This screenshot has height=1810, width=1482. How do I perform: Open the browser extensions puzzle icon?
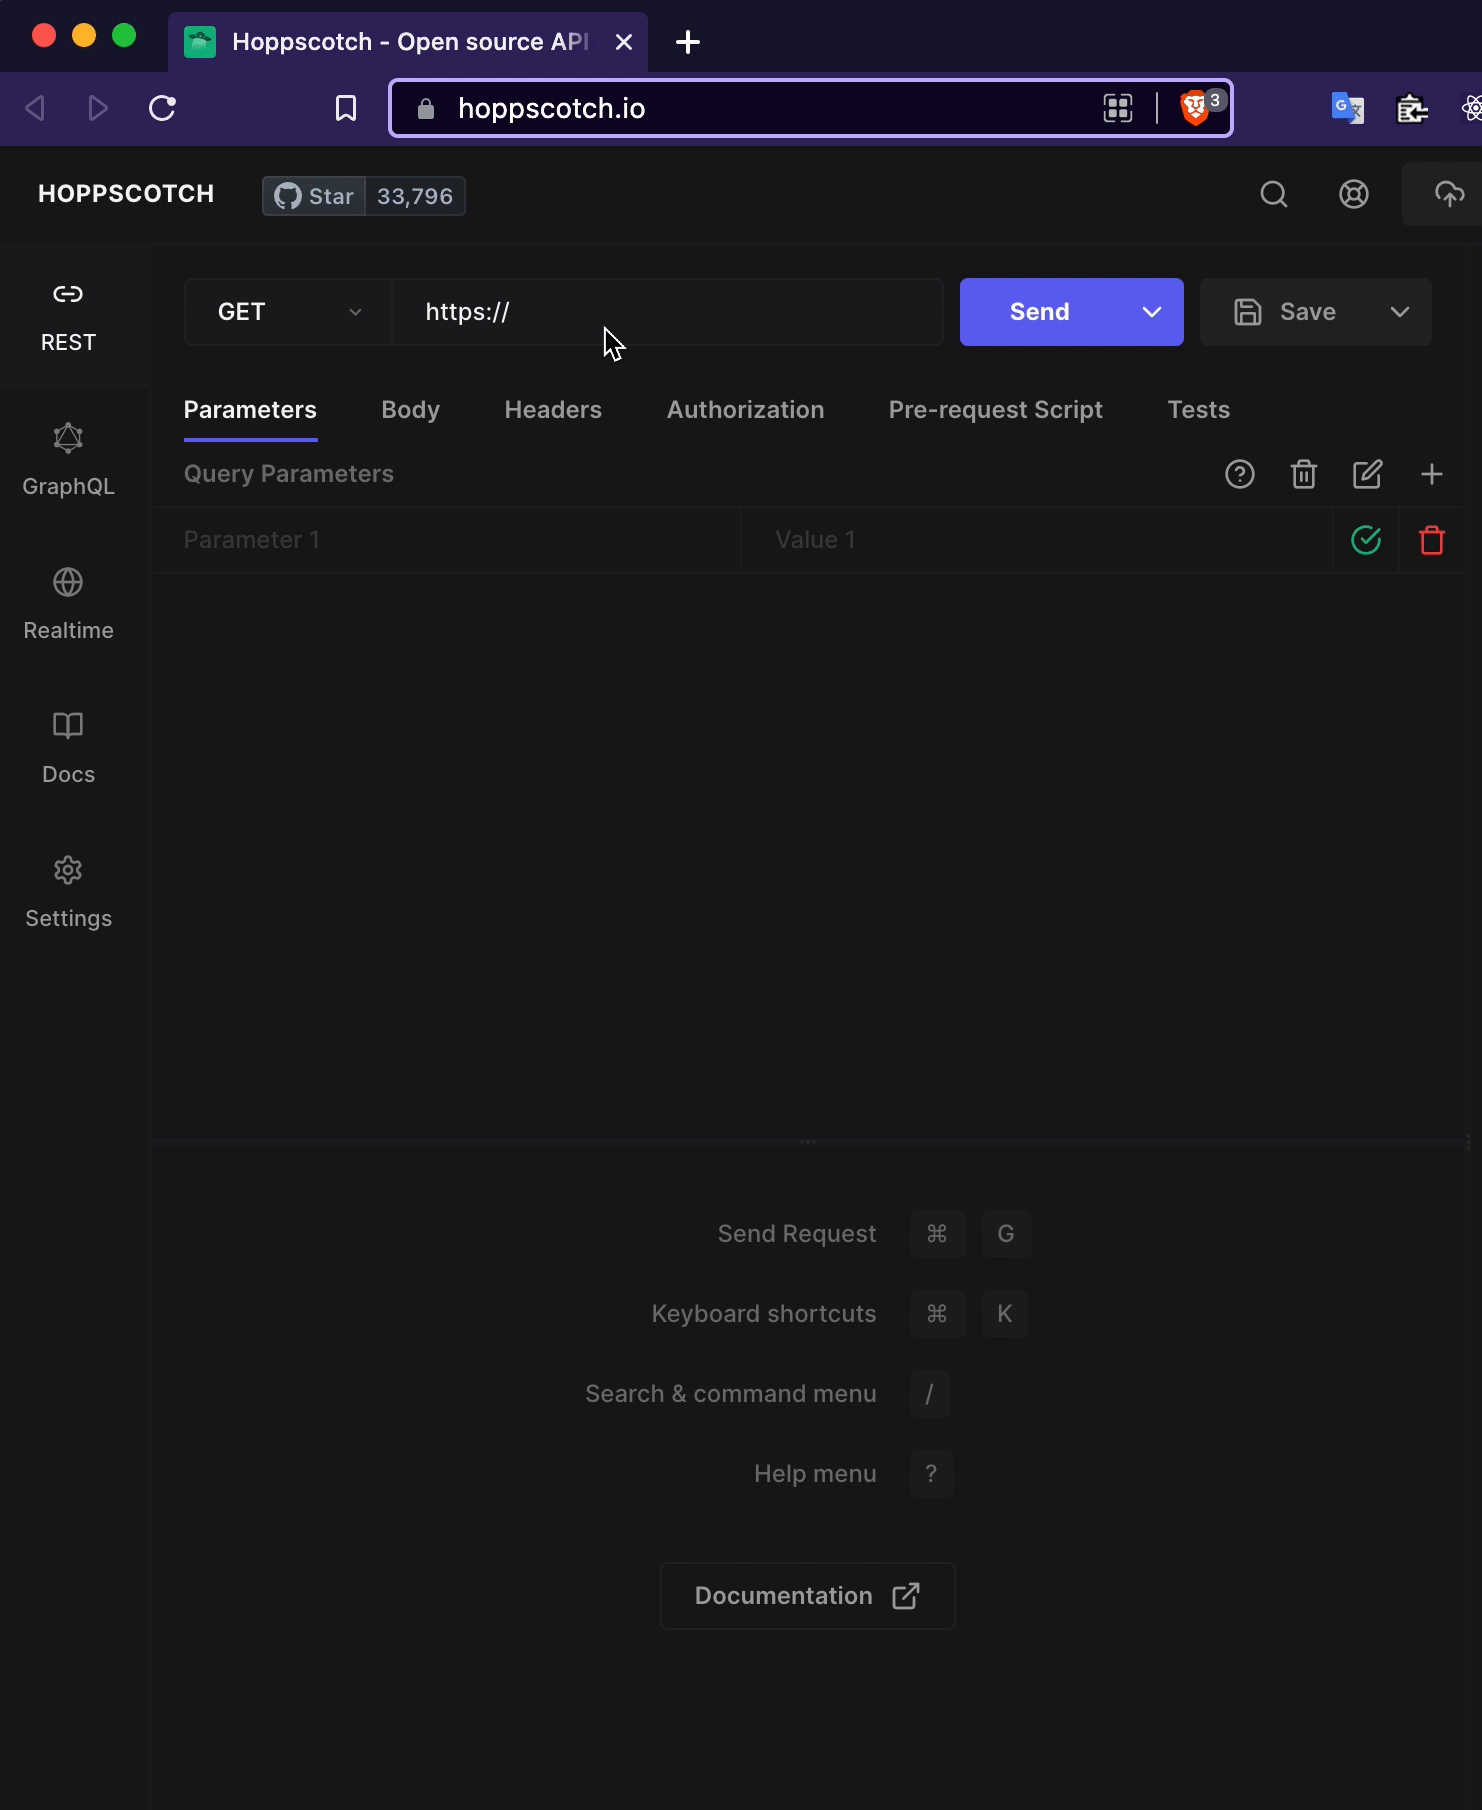(x=1412, y=108)
